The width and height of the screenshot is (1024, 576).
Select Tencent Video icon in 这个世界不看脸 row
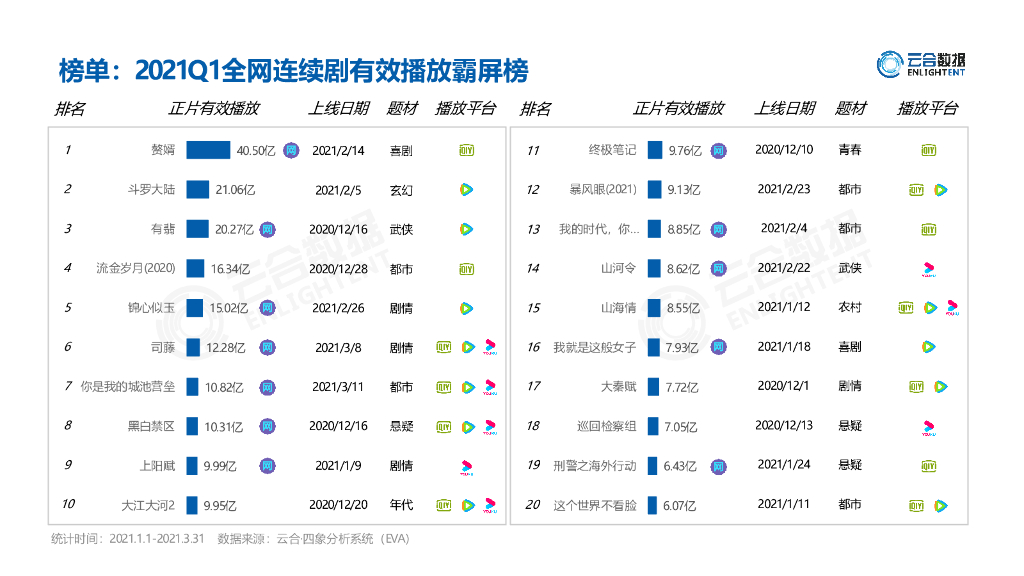[940, 505]
